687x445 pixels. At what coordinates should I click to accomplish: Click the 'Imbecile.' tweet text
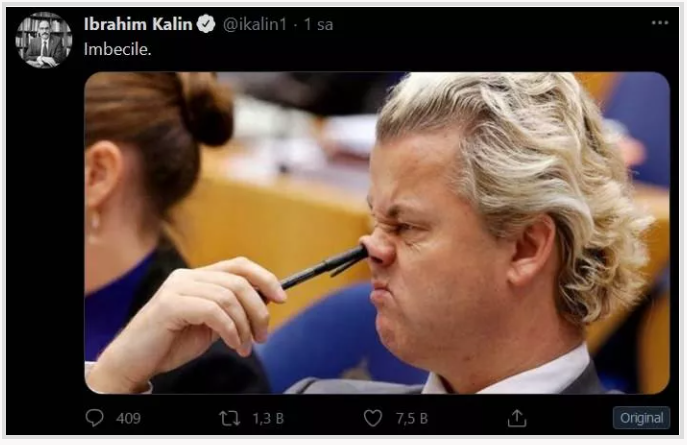coord(117,49)
